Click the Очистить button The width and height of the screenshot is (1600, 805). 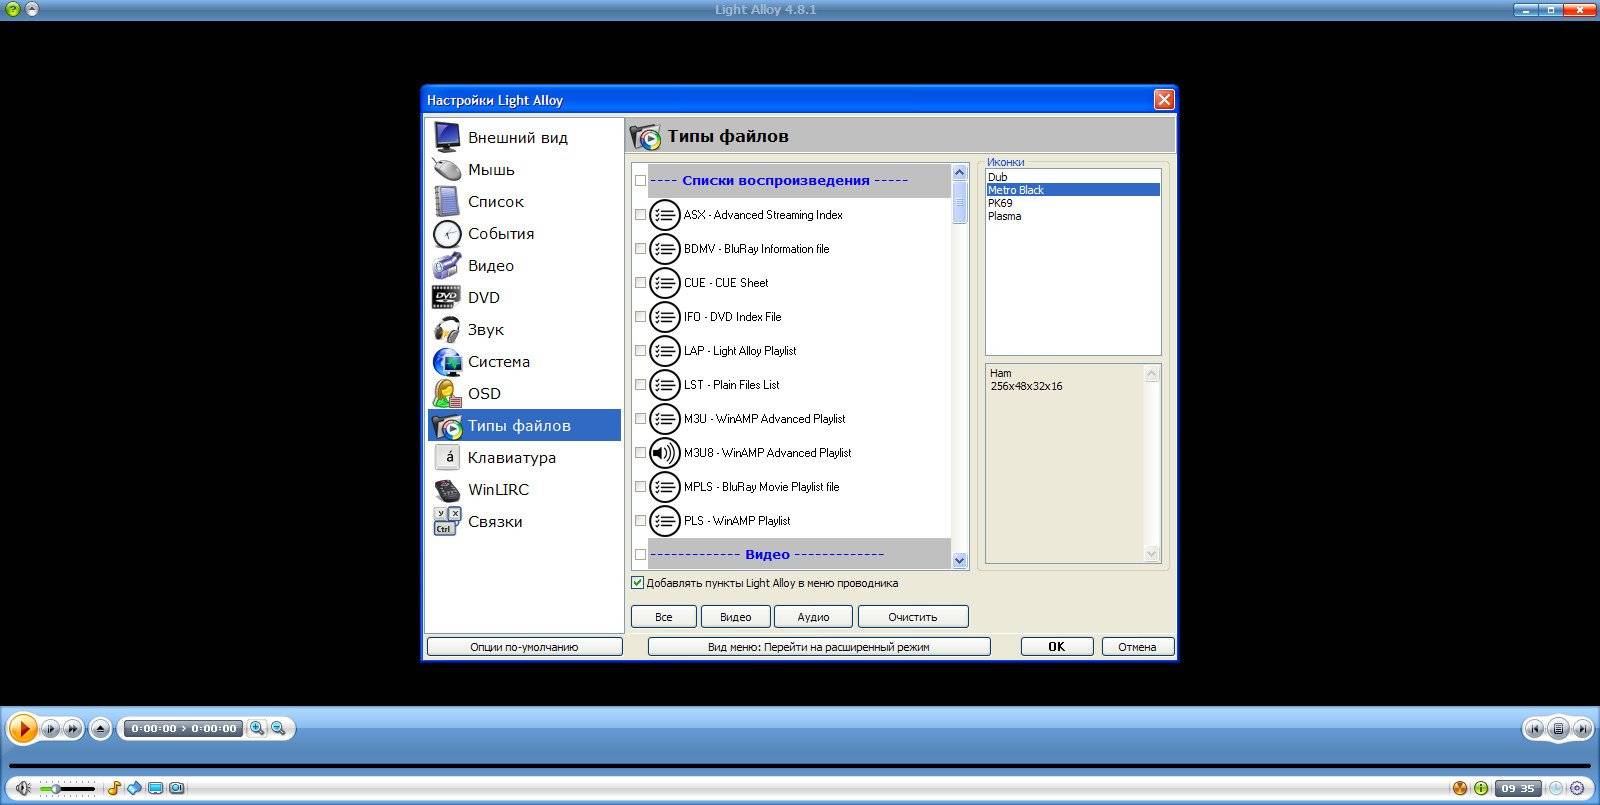click(x=912, y=617)
